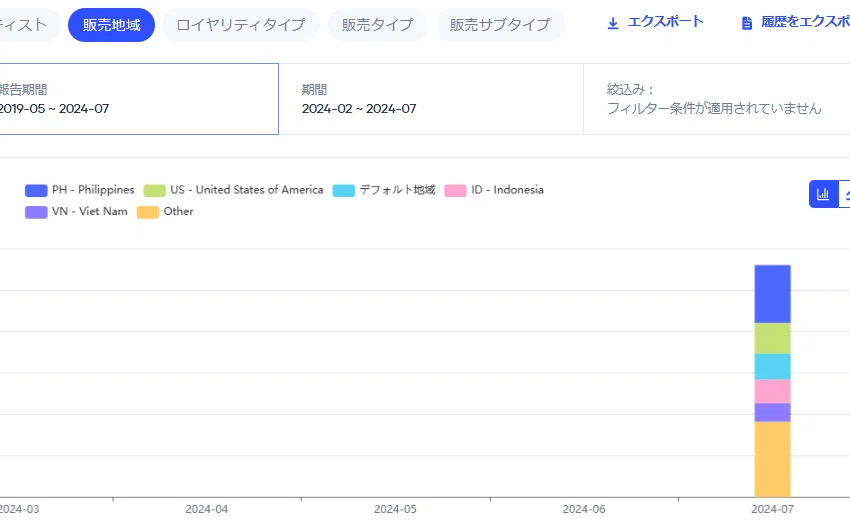The height and width of the screenshot is (523, 850).
Task: Open the 絞込み filter panel
Action: pos(717,99)
